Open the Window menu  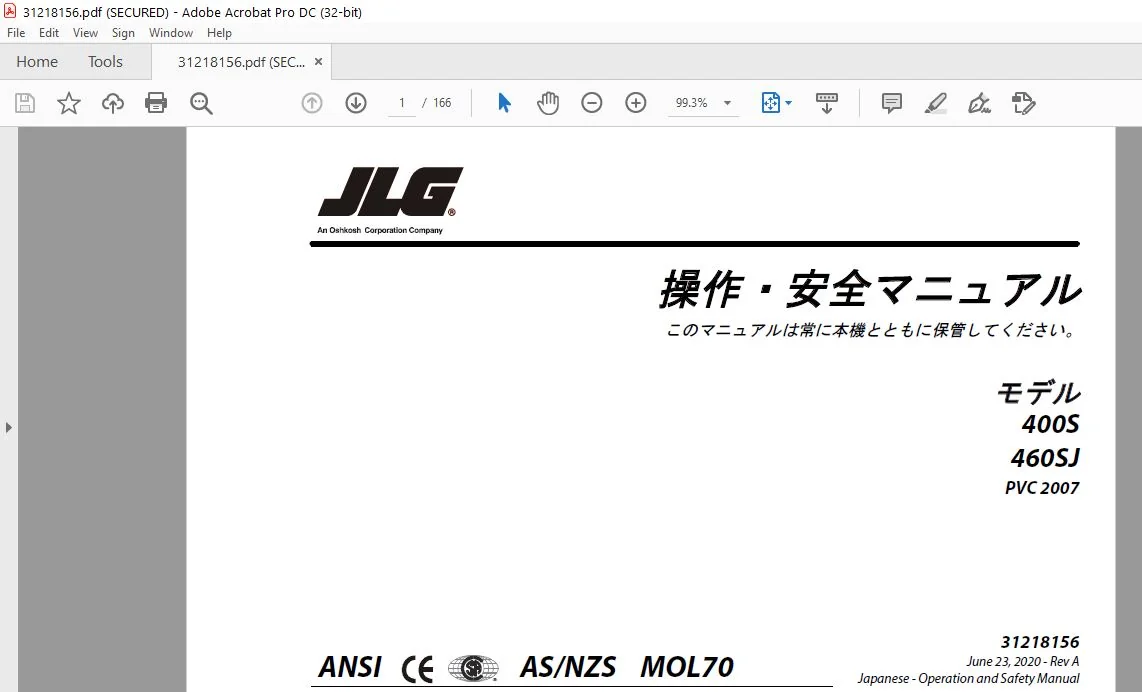[x=171, y=33]
